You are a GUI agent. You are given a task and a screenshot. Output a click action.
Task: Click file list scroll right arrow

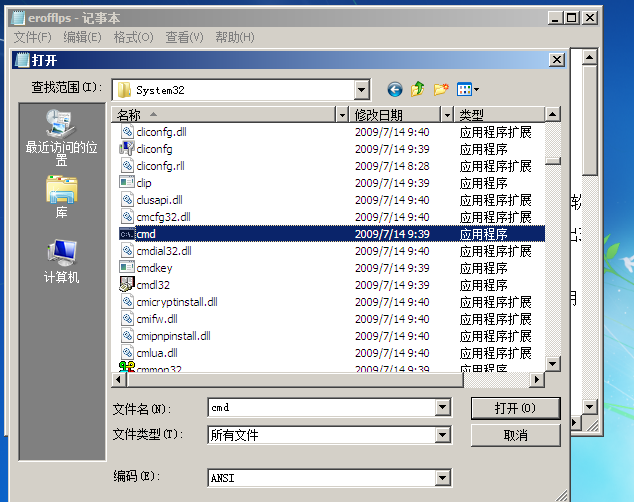[537, 380]
